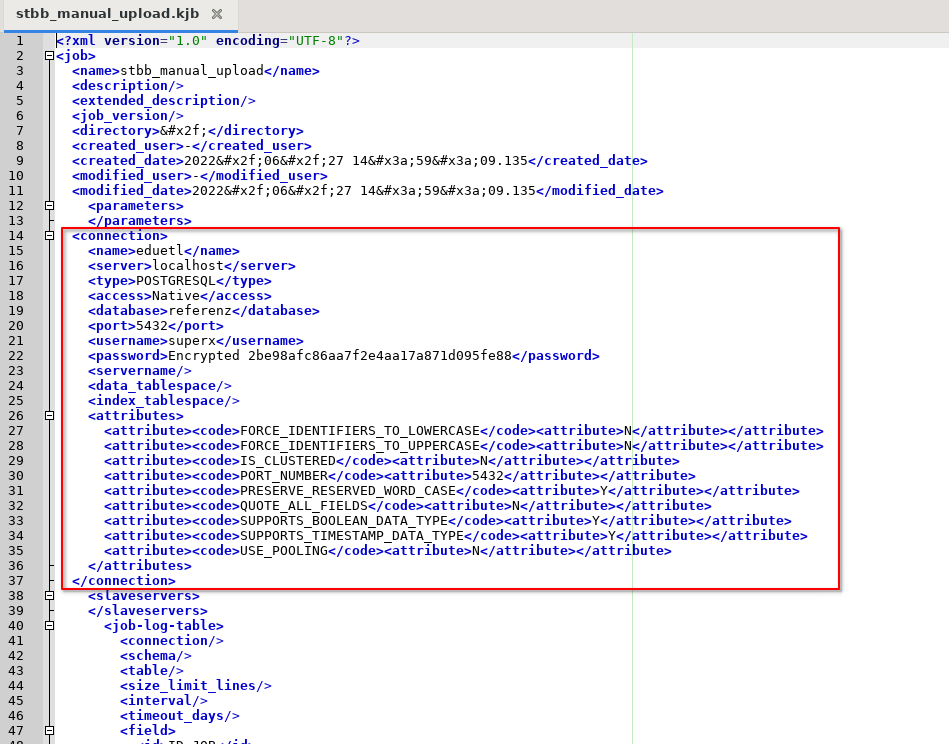
Task: Collapse the job-log-table fold marker
Action: click(49, 626)
